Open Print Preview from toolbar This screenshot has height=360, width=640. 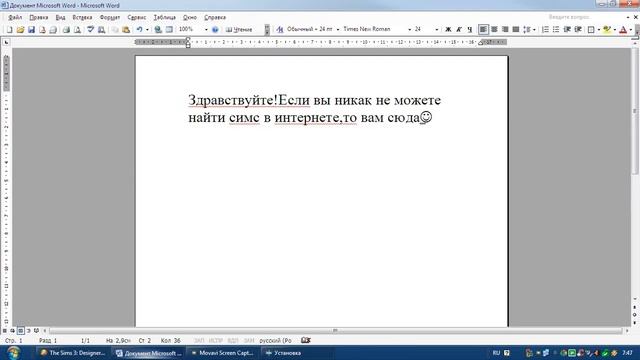pyautogui.click(x=77, y=29)
